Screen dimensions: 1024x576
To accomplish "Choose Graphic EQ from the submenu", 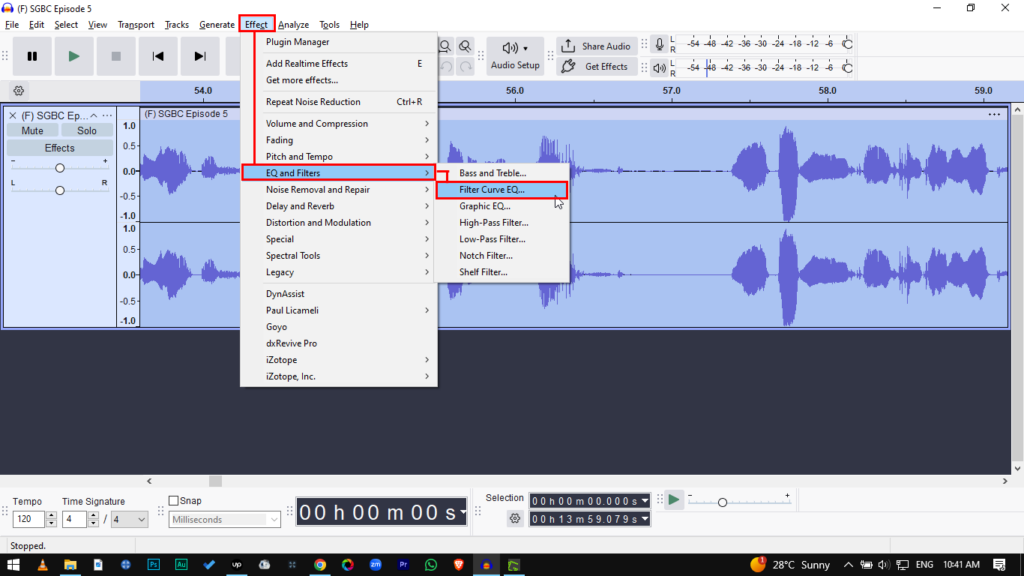I will point(485,206).
